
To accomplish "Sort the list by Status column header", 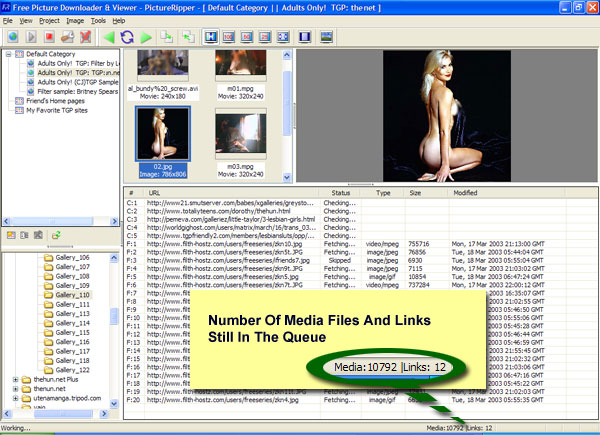I will [341, 193].
